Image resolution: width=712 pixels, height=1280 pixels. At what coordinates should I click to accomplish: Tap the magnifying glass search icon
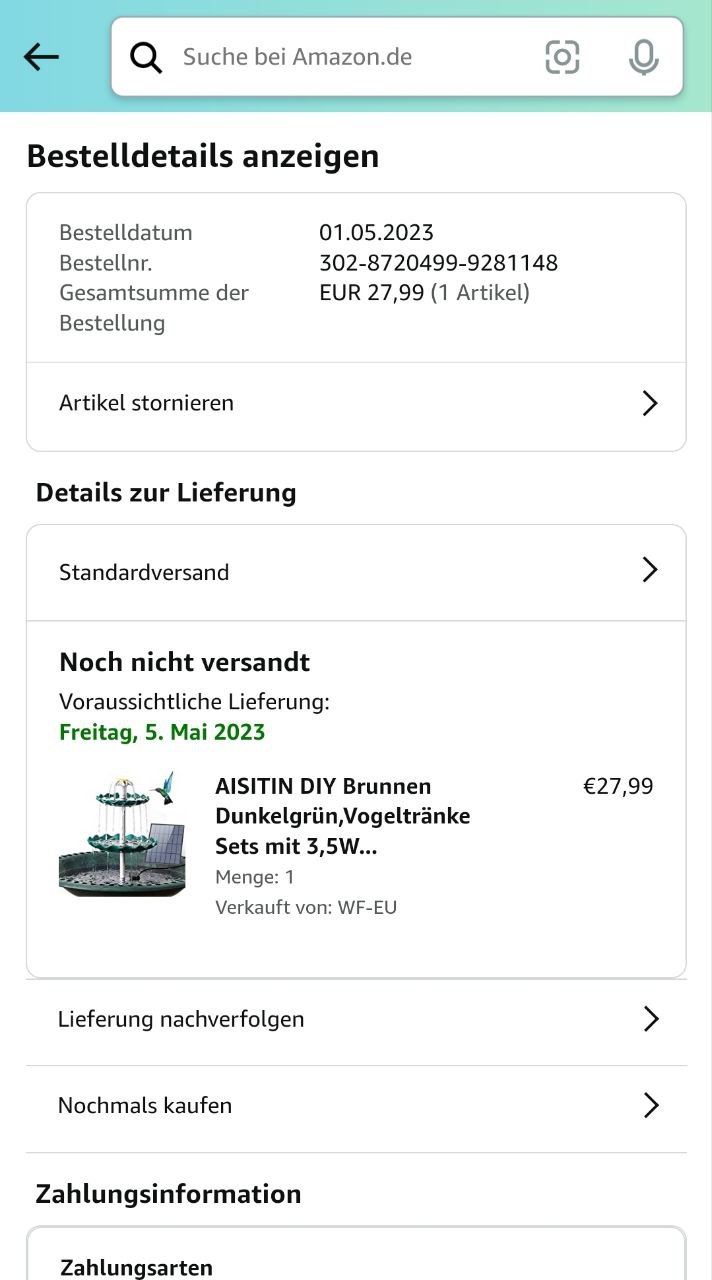point(146,58)
